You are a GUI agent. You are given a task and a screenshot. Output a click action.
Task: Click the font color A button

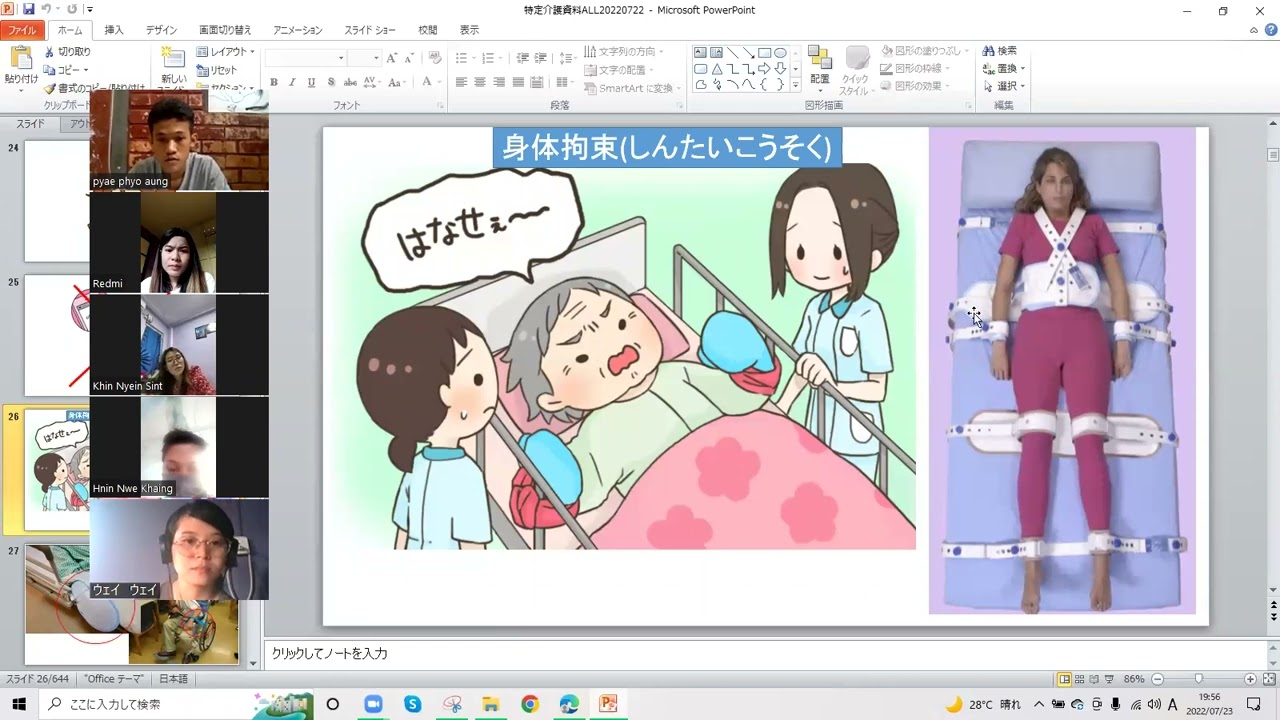coord(427,83)
